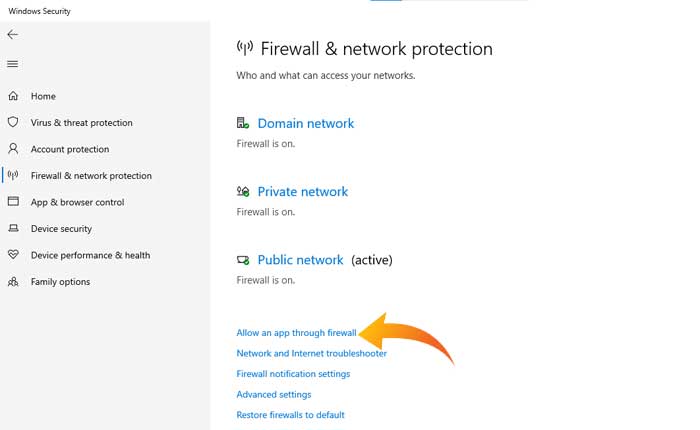The width and height of the screenshot is (700, 430).
Task: Click the back arrow icon
Action: pyautogui.click(x=12, y=34)
